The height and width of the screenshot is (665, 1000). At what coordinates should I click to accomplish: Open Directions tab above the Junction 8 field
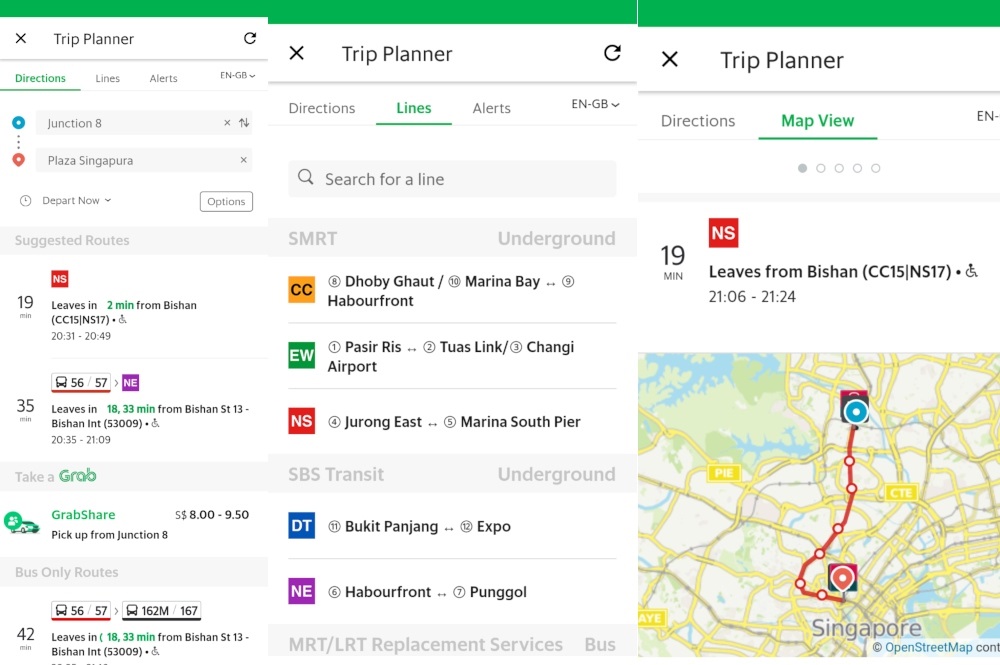40,78
